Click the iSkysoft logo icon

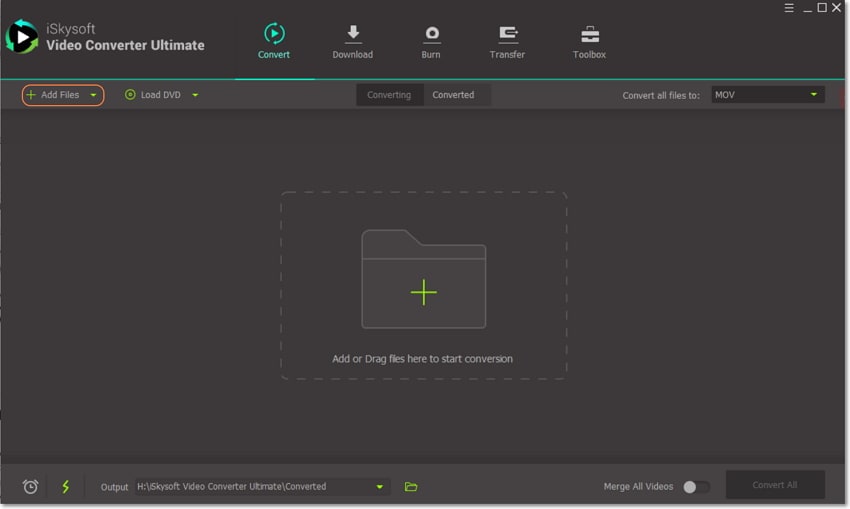pos(22,37)
